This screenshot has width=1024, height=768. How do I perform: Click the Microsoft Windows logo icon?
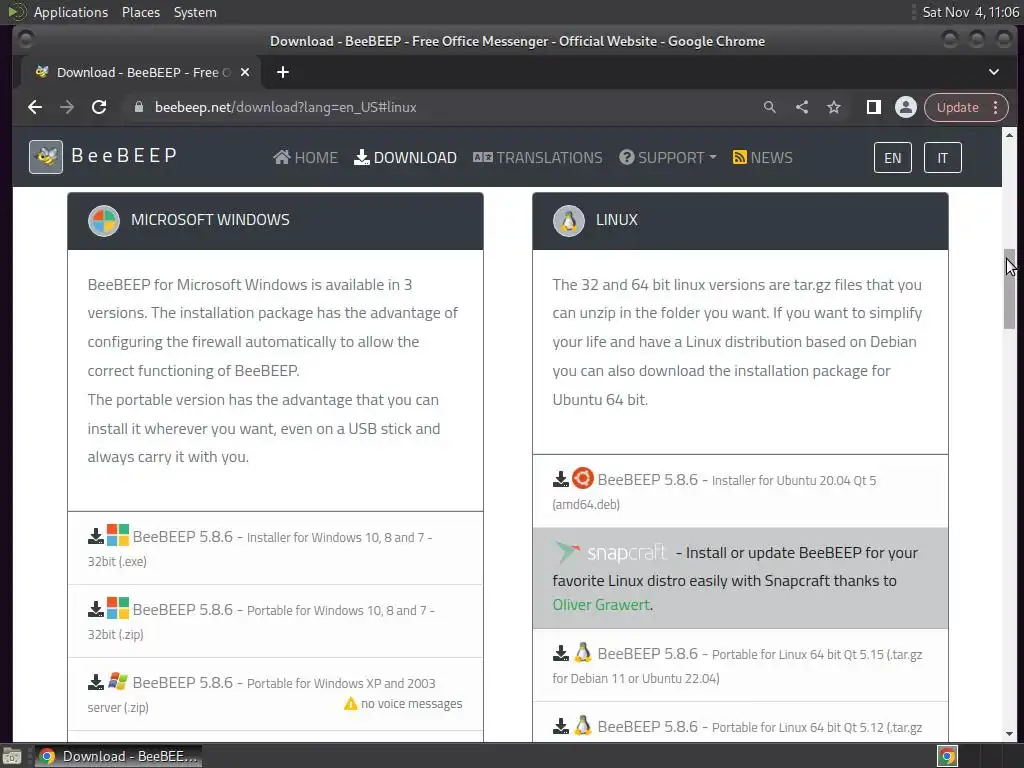pyautogui.click(x=104, y=221)
